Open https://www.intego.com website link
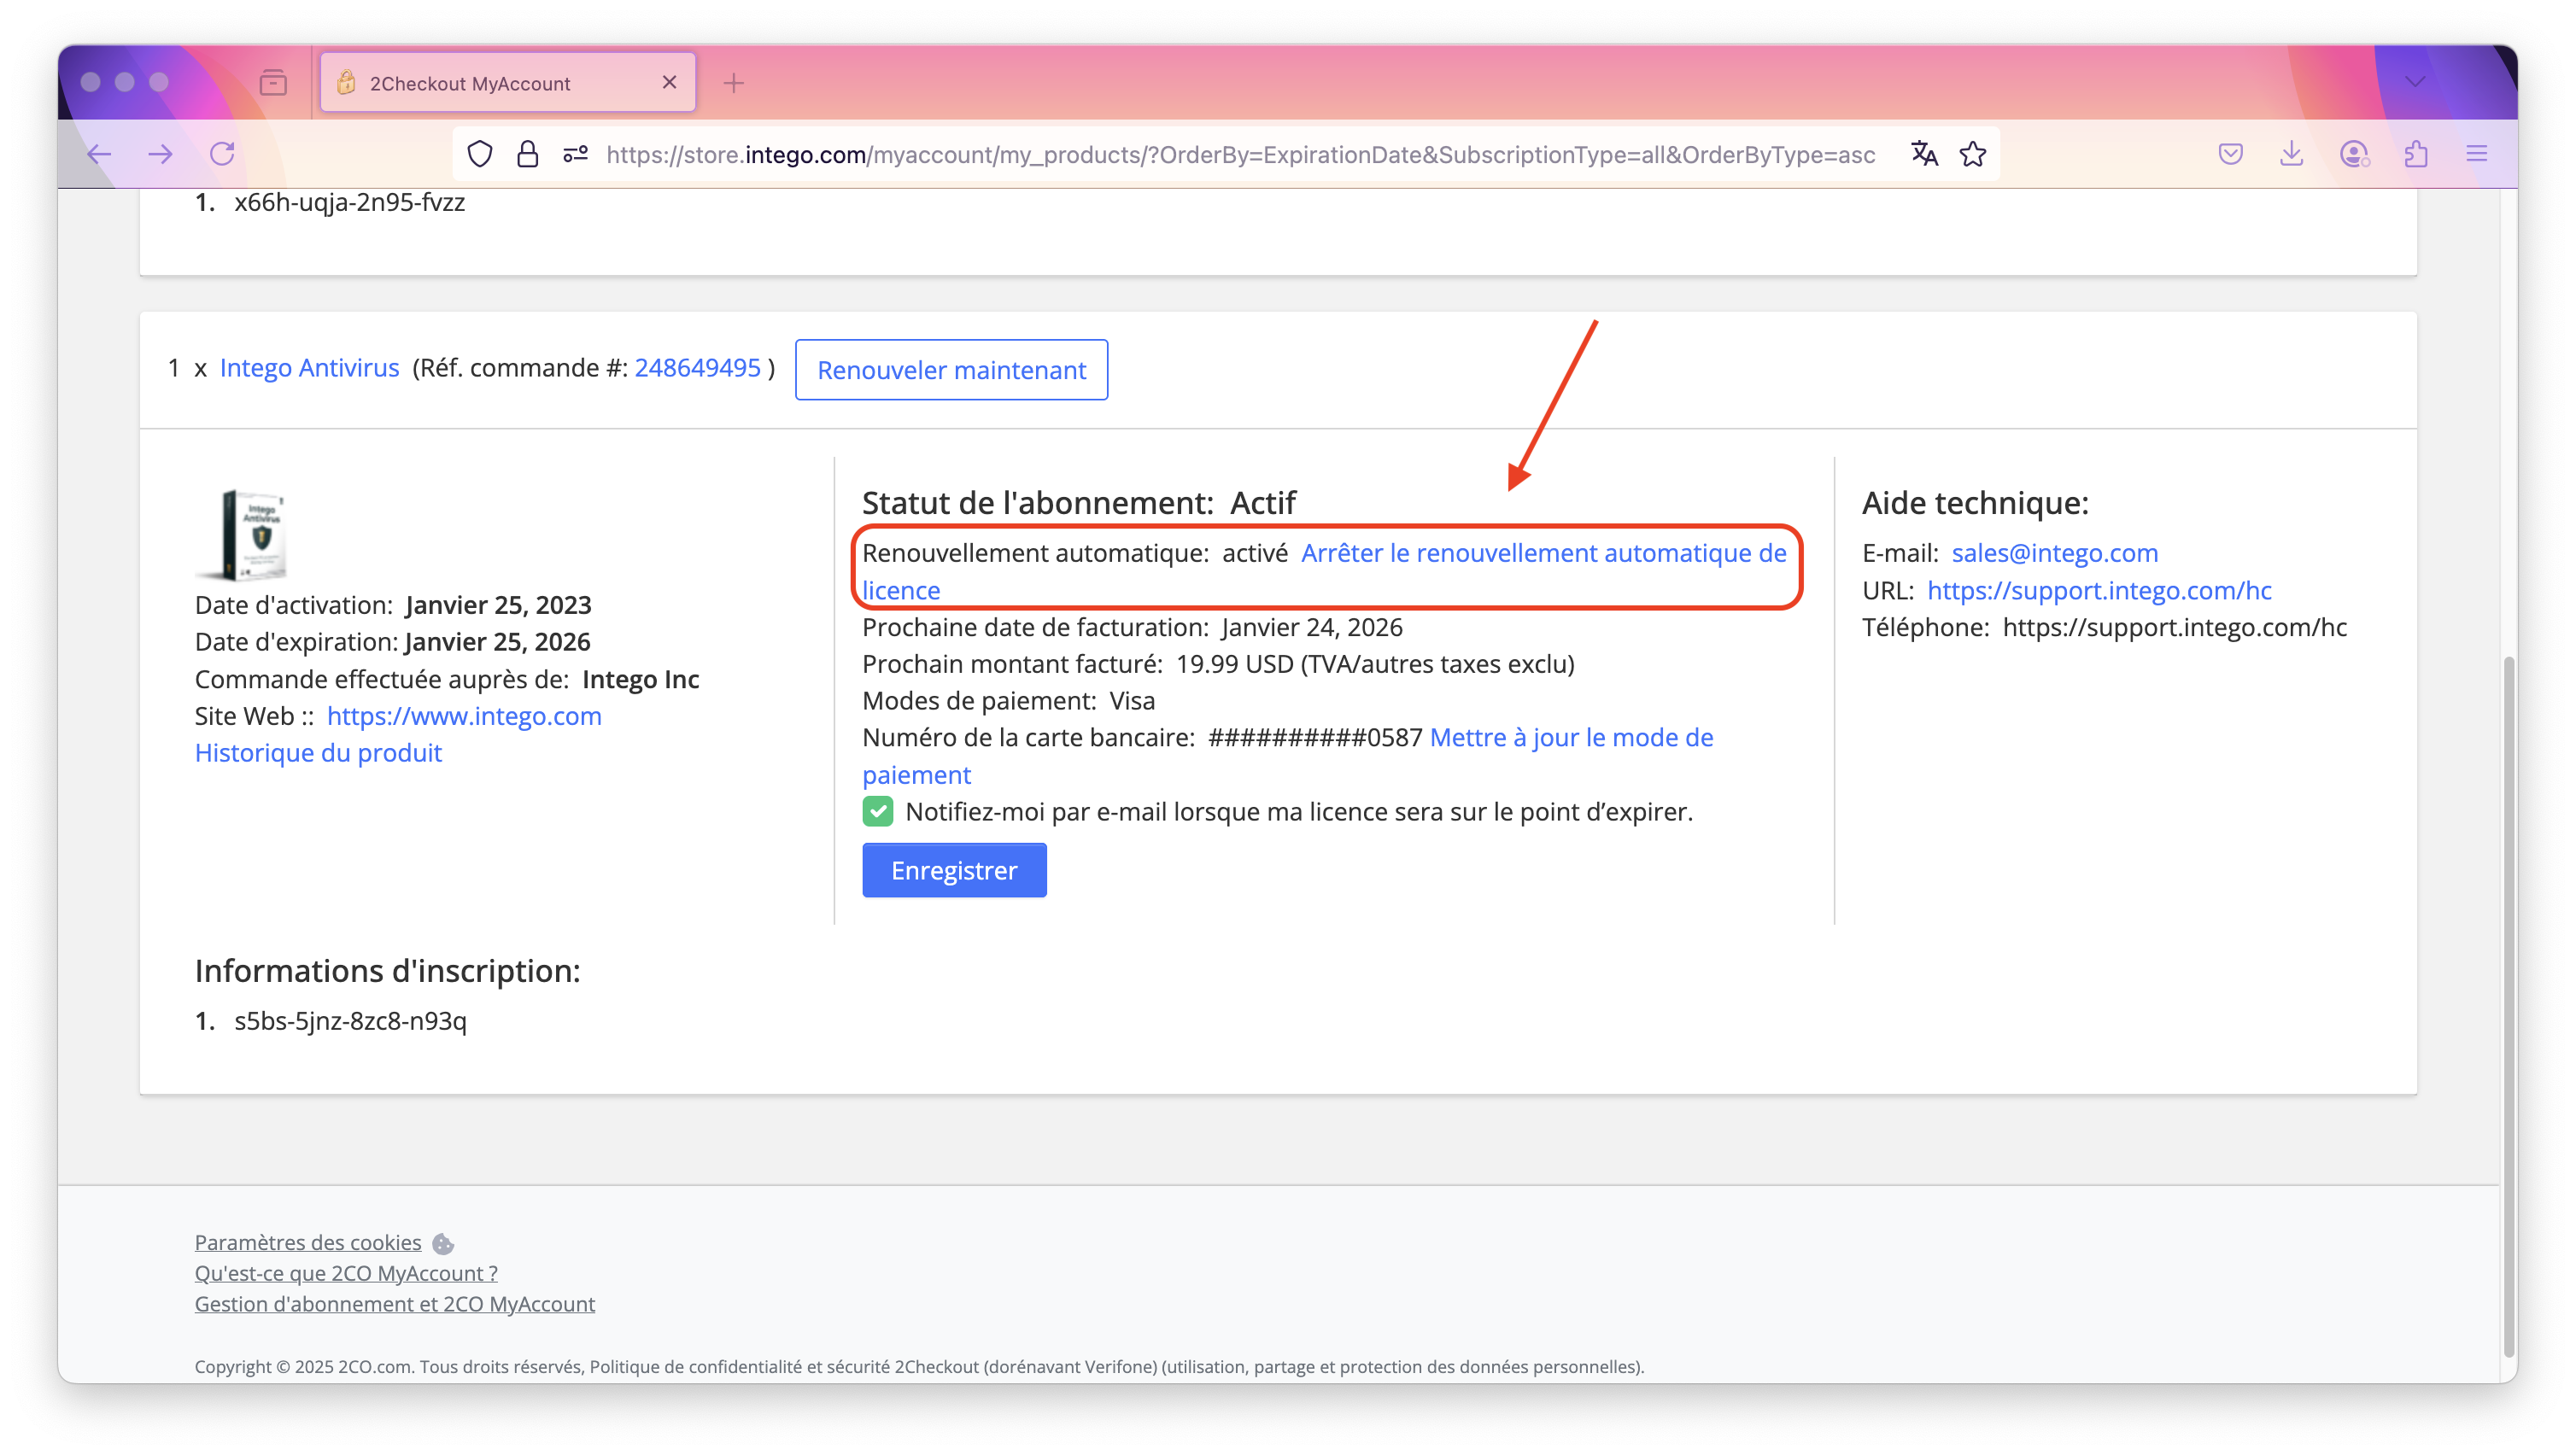Screen dimensions: 2576x1455 (x=464, y=716)
